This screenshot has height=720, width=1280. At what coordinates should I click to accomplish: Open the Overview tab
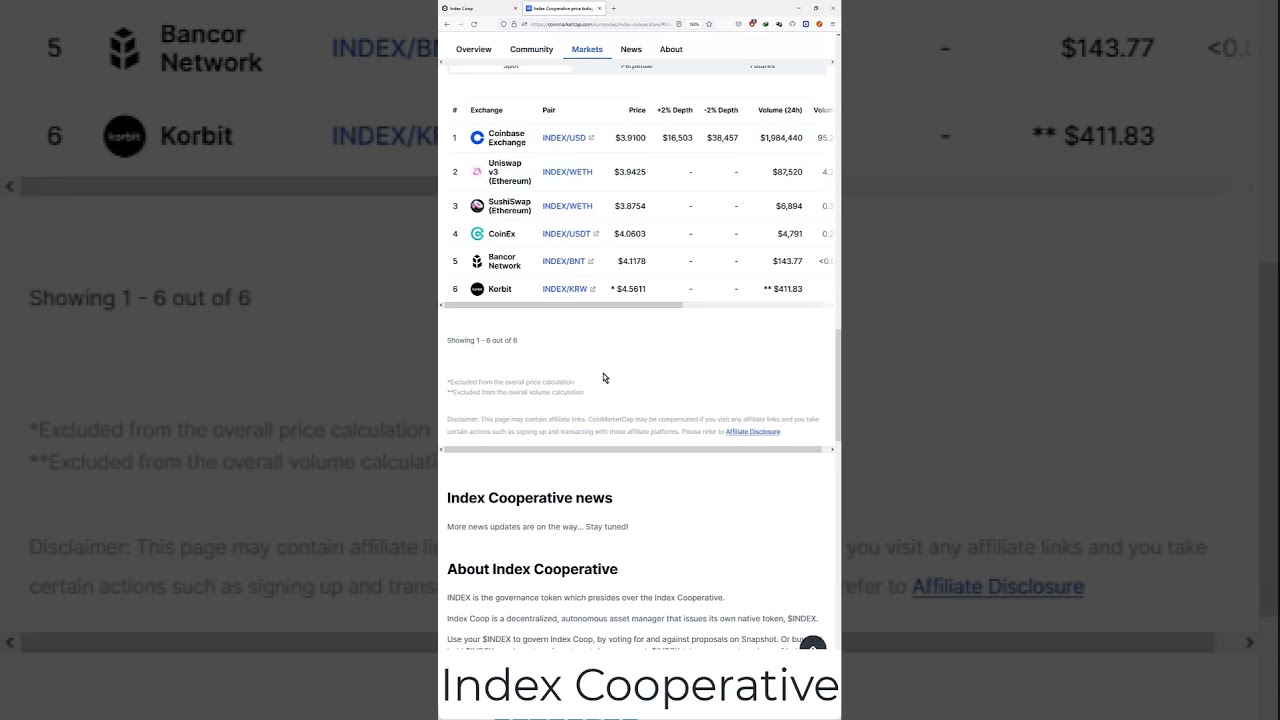click(x=474, y=49)
